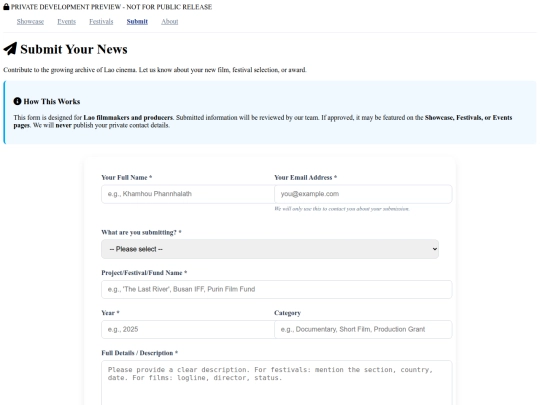Image resolution: width=540 pixels, height=405 pixels.
Task: Click the 'Contribute to the growing archive' intro text
Action: [155, 70]
